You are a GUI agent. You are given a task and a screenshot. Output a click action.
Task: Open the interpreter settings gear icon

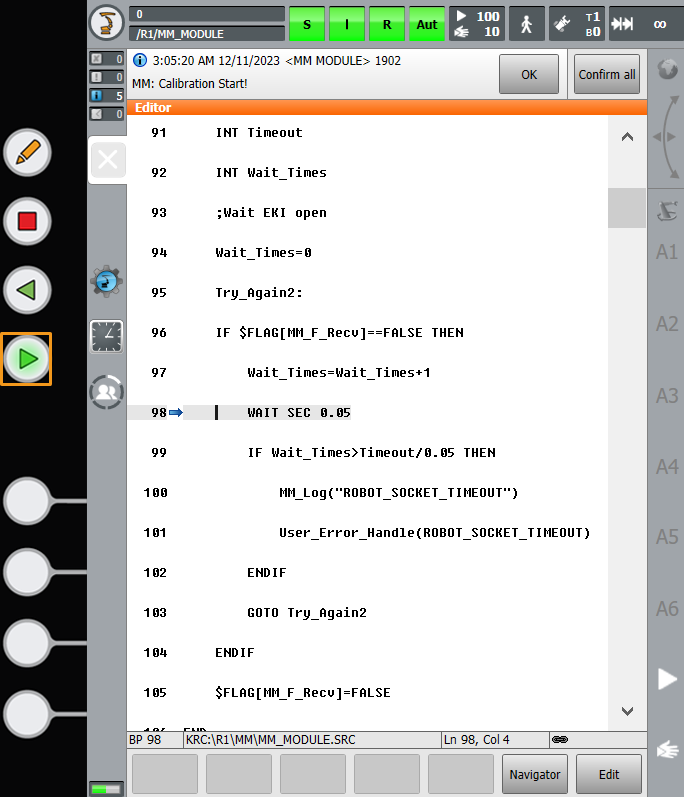[106, 281]
